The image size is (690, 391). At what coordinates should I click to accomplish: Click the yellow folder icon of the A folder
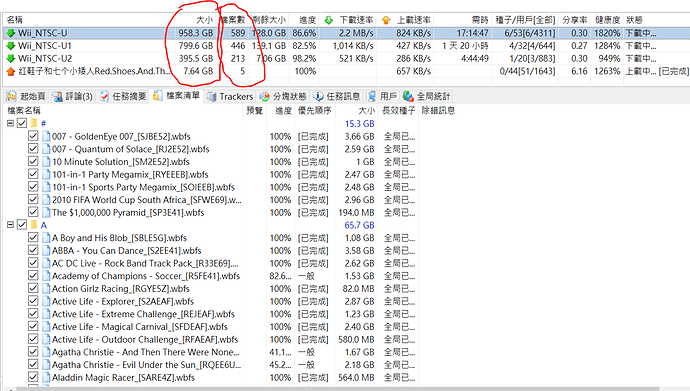[x=34, y=225]
